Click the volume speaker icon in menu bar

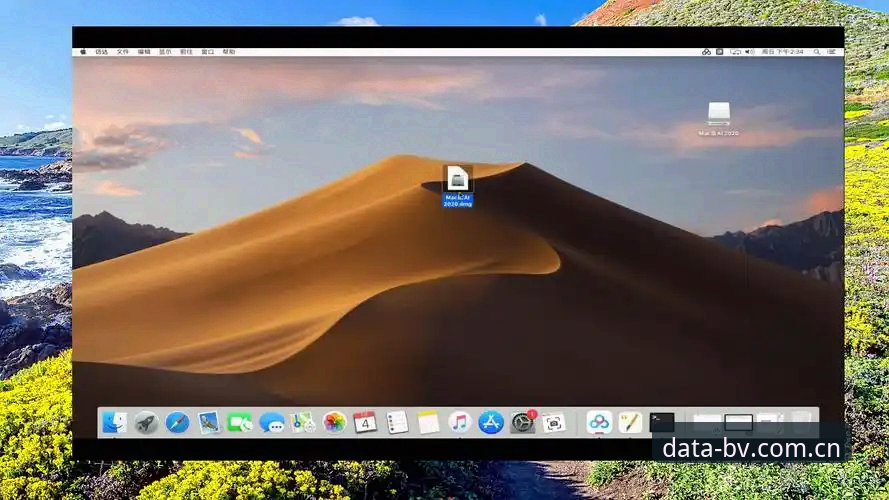[x=750, y=52]
